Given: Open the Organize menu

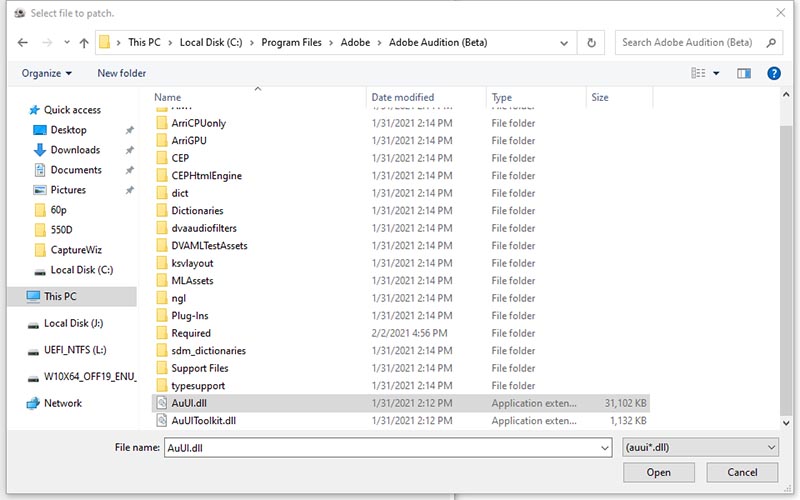Looking at the screenshot, I should [x=46, y=73].
